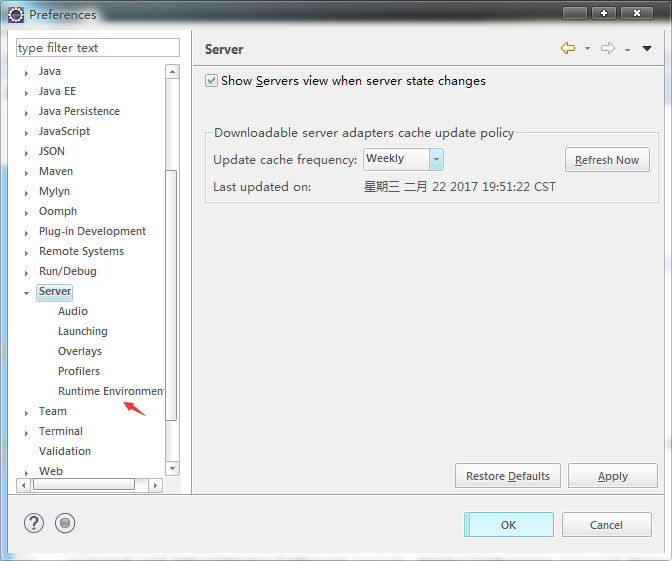Open the forward history dropdown arrow
This screenshot has height=561, width=672.
[x=627, y=49]
